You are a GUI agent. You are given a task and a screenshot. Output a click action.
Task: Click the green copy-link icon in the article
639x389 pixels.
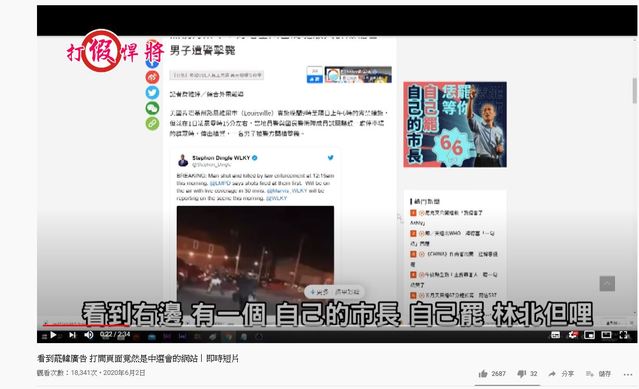[152, 123]
